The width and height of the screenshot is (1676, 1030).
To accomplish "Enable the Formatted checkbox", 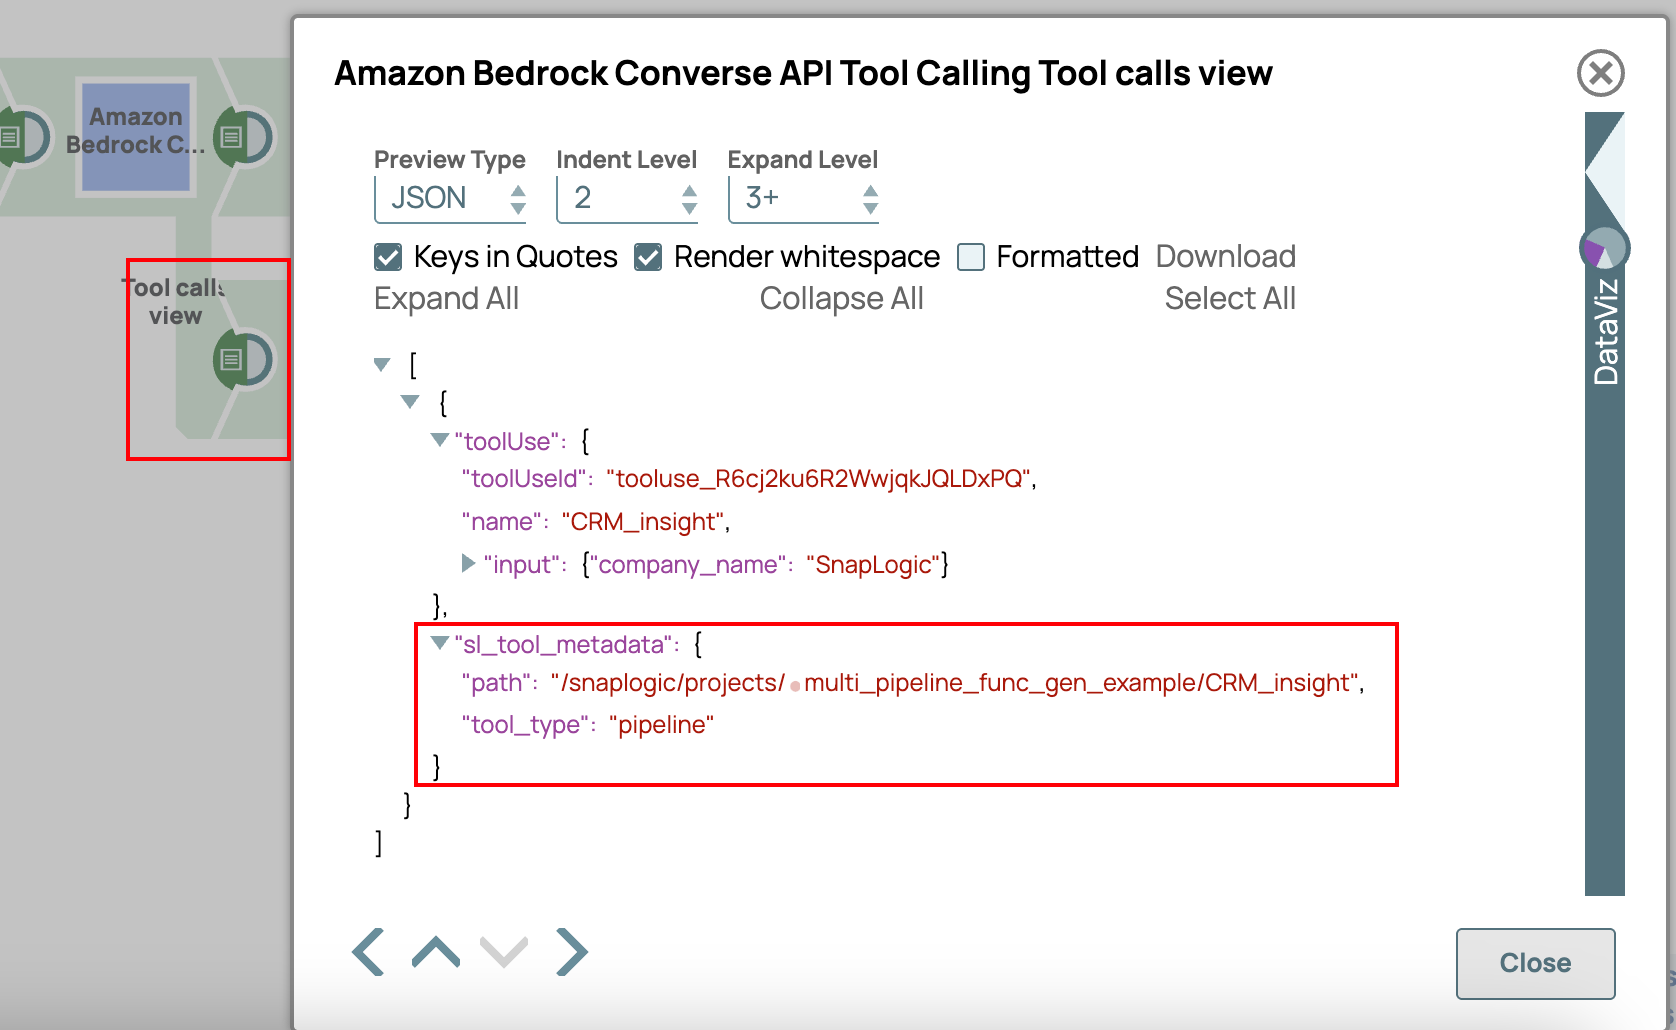I will click(x=971, y=258).
